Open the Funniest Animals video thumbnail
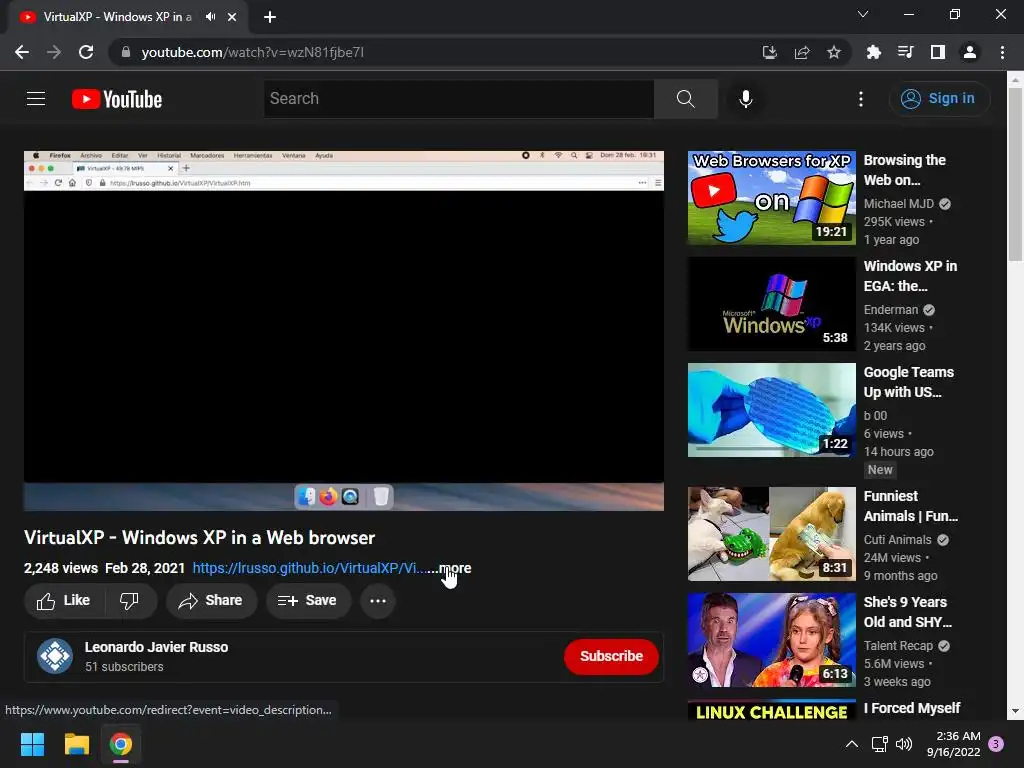The image size is (1024, 768). pos(771,534)
